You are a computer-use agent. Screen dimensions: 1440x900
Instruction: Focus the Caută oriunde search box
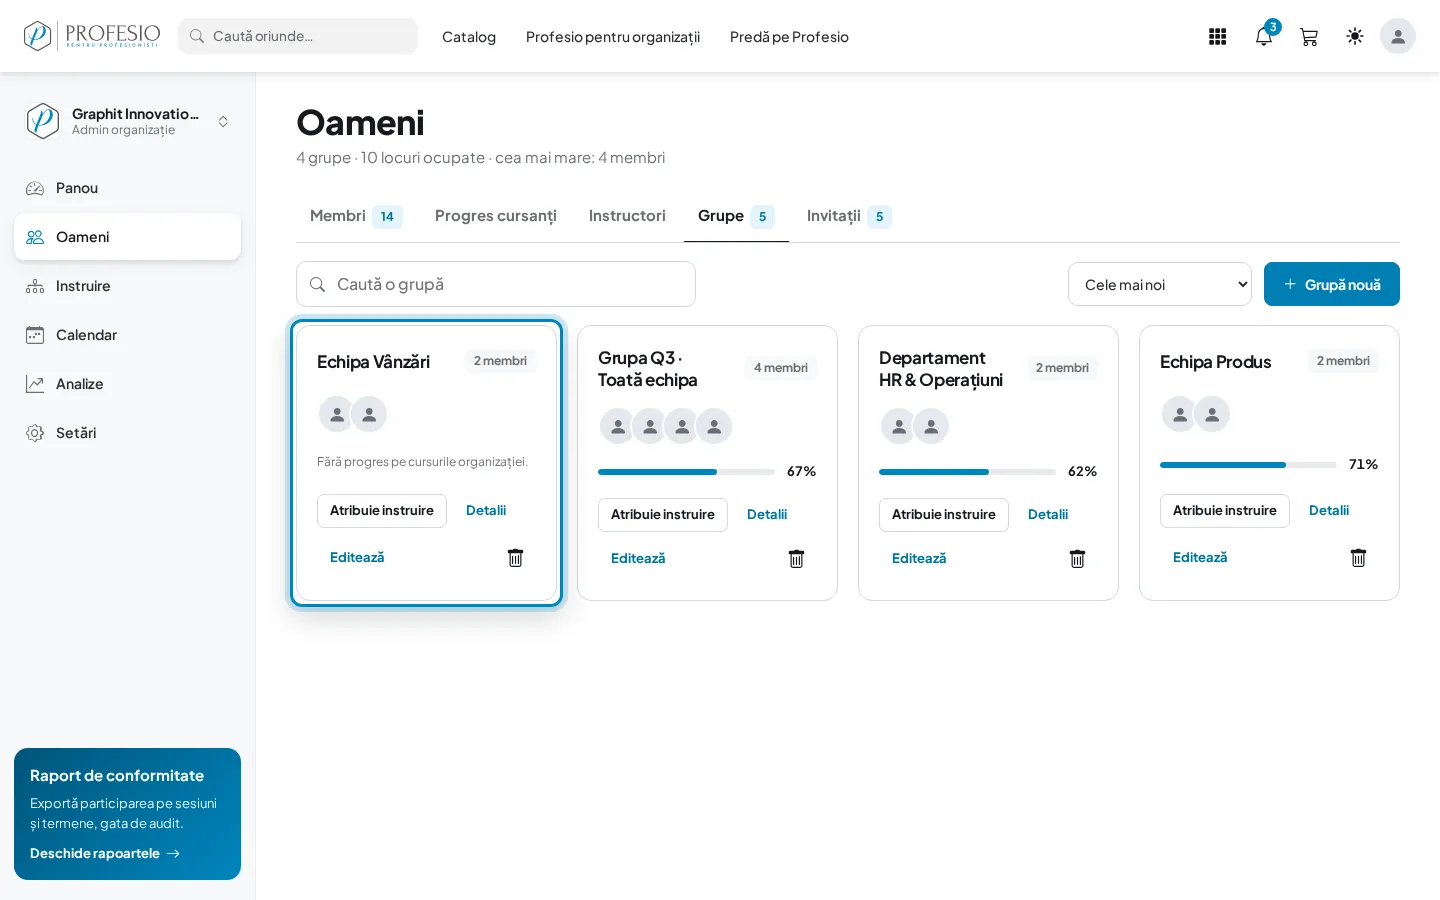pos(298,36)
